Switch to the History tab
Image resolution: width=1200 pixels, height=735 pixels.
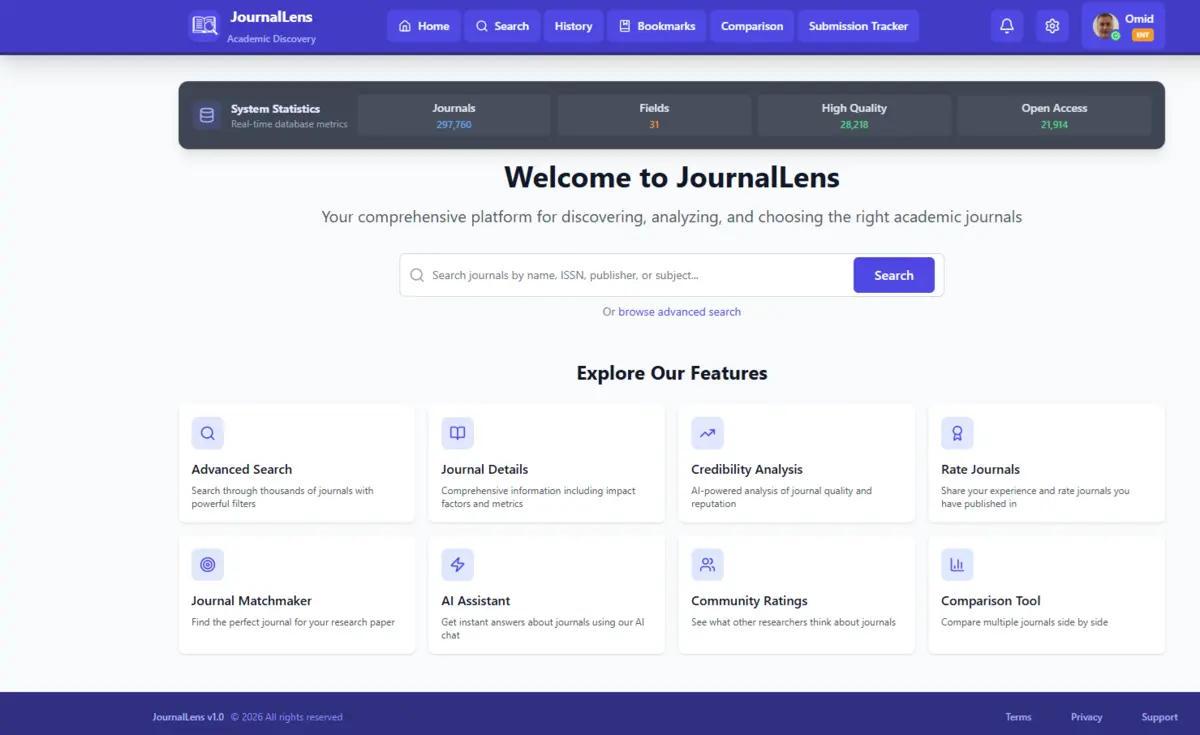point(573,26)
